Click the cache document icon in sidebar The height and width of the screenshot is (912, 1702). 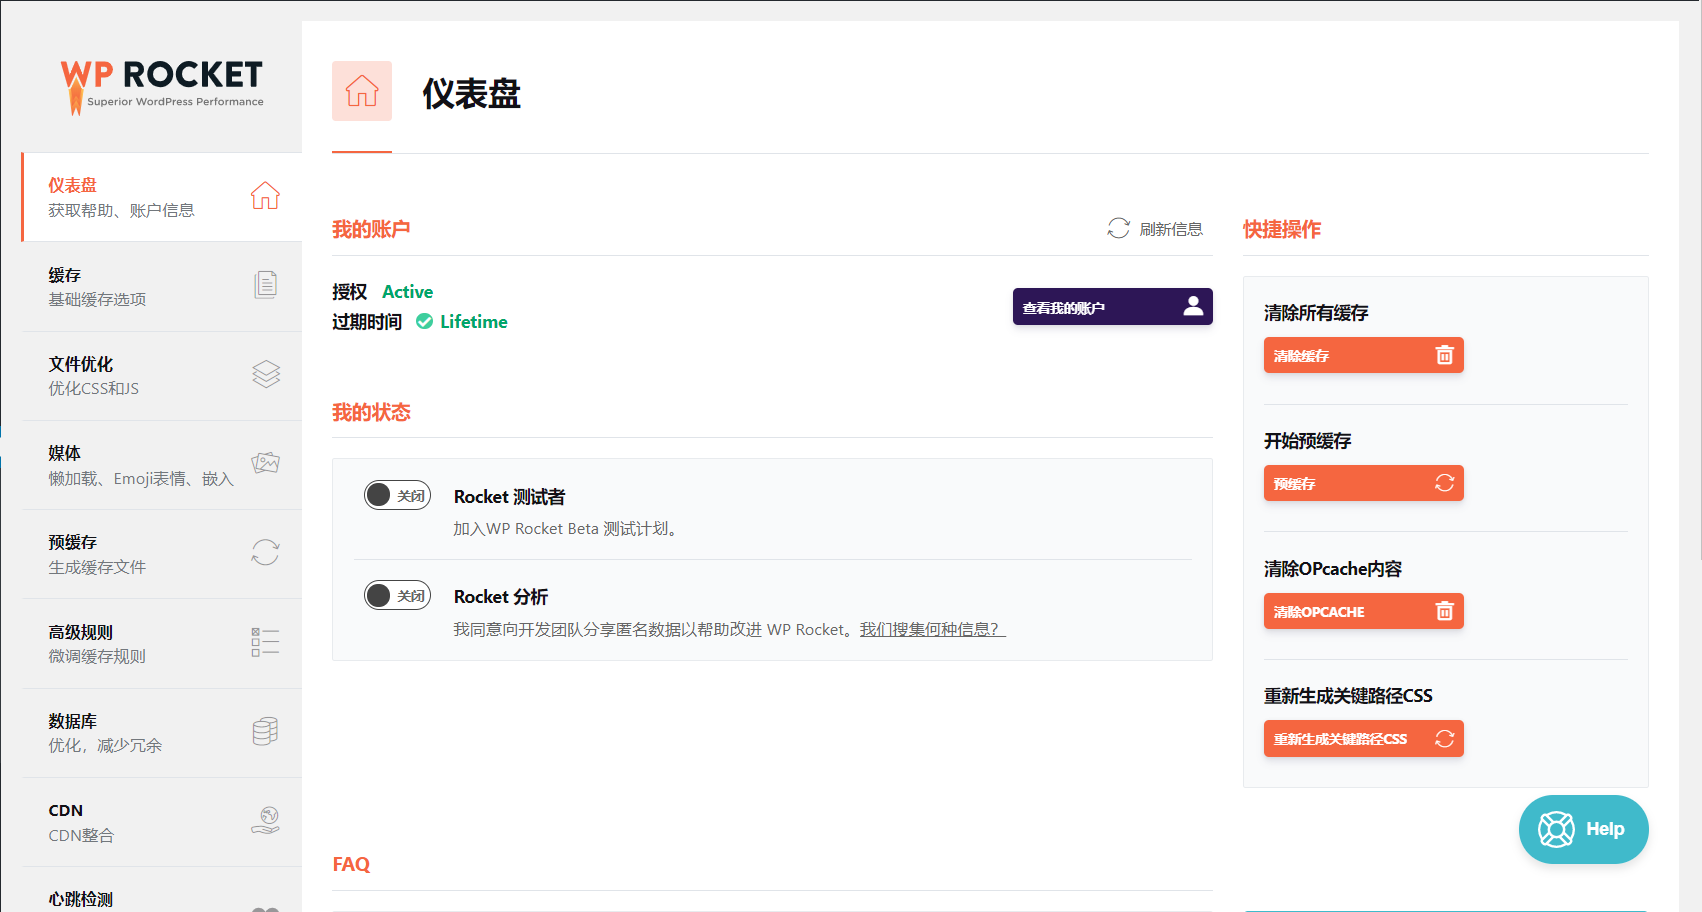click(265, 285)
